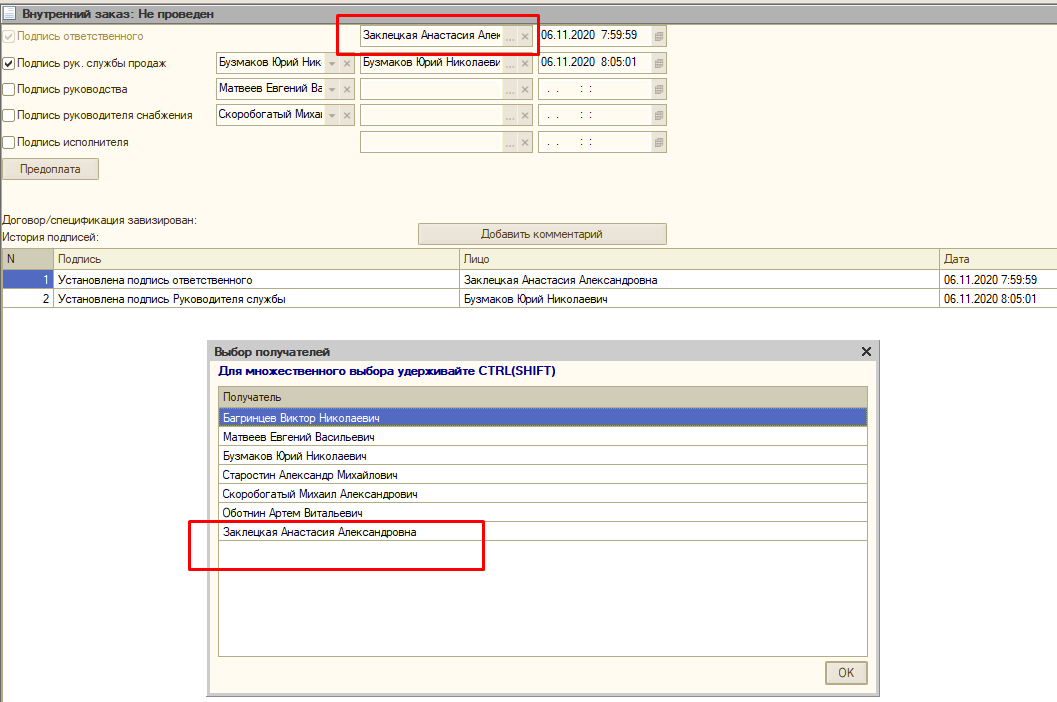Click into Бузмаков Юрий Николаеви signer text field
This screenshot has width=1057, height=702.
click(x=431, y=63)
